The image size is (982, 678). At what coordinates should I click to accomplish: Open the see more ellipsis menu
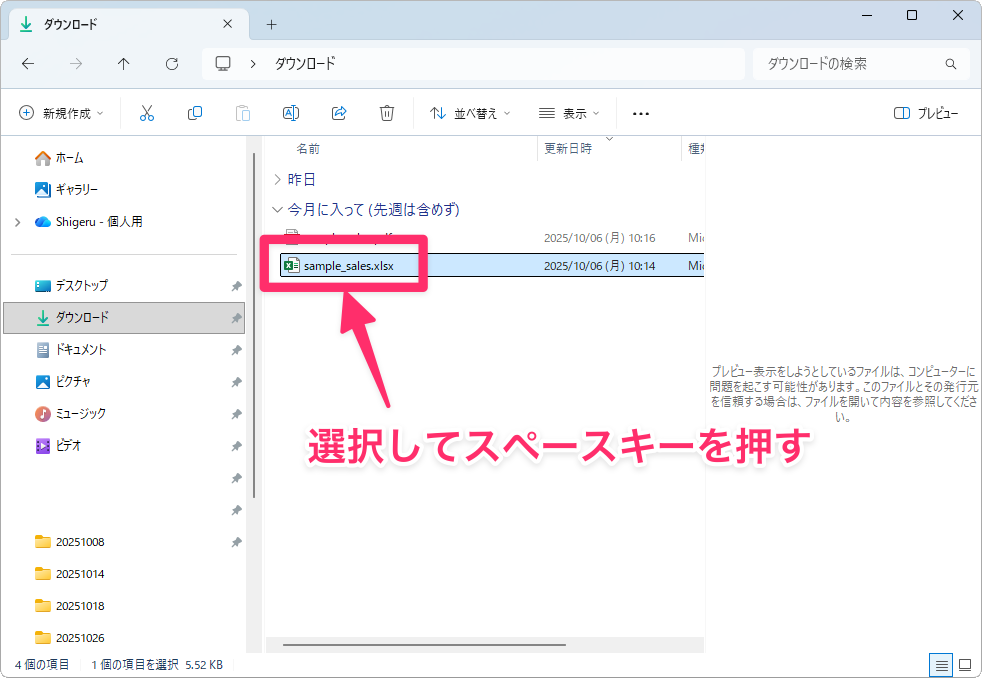641,114
